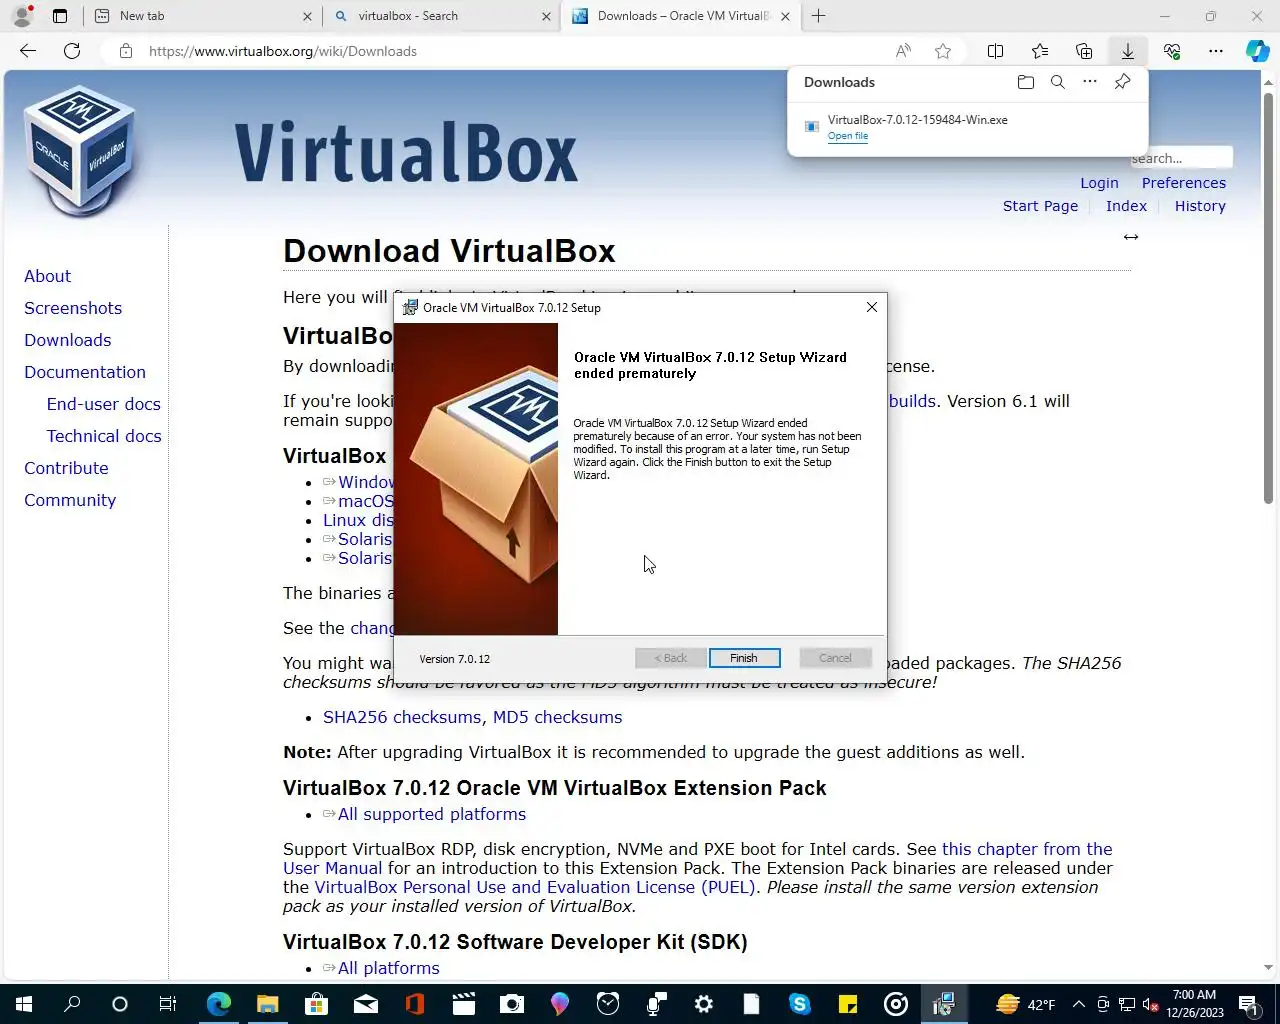The height and width of the screenshot is (1024, 1280).
Task: Click About in the site sidebar
Action: pyautogui.click(x=47, y=276)
